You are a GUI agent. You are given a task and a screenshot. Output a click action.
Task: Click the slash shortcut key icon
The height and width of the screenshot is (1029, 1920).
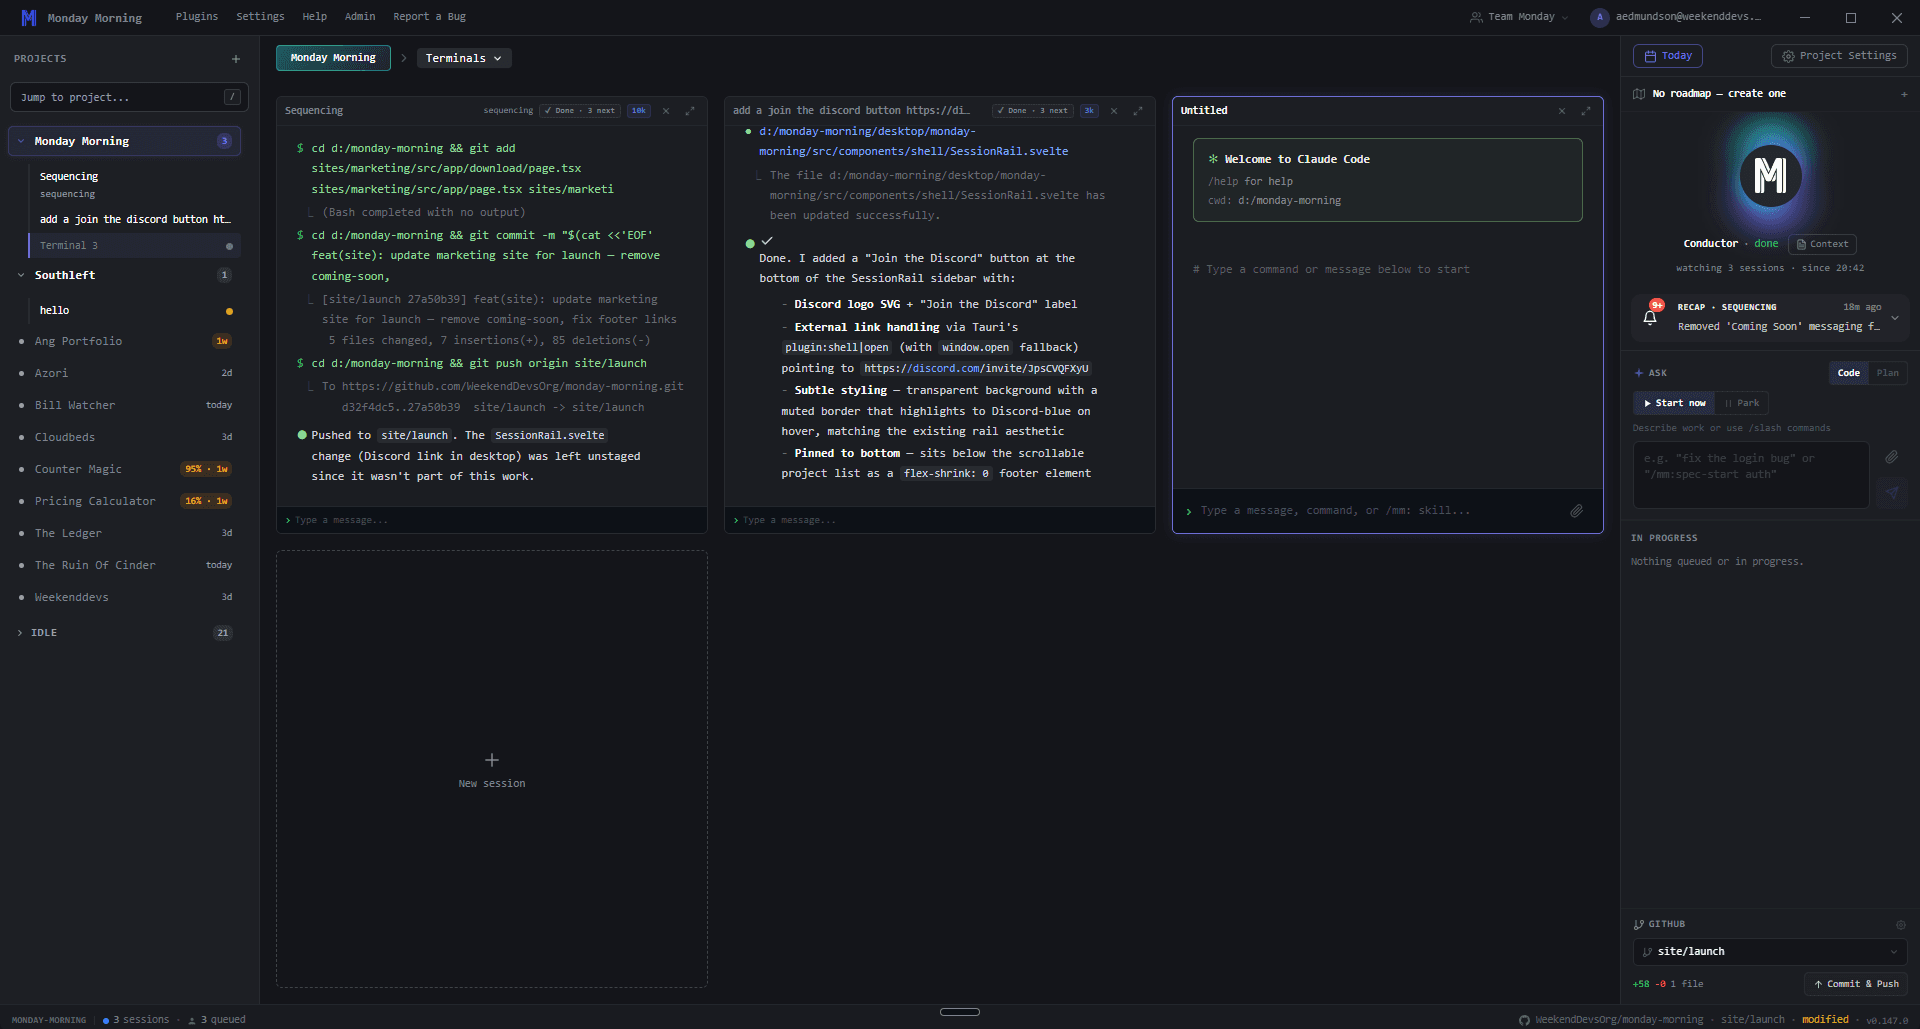pyautogui.click(x=232, y=97)
